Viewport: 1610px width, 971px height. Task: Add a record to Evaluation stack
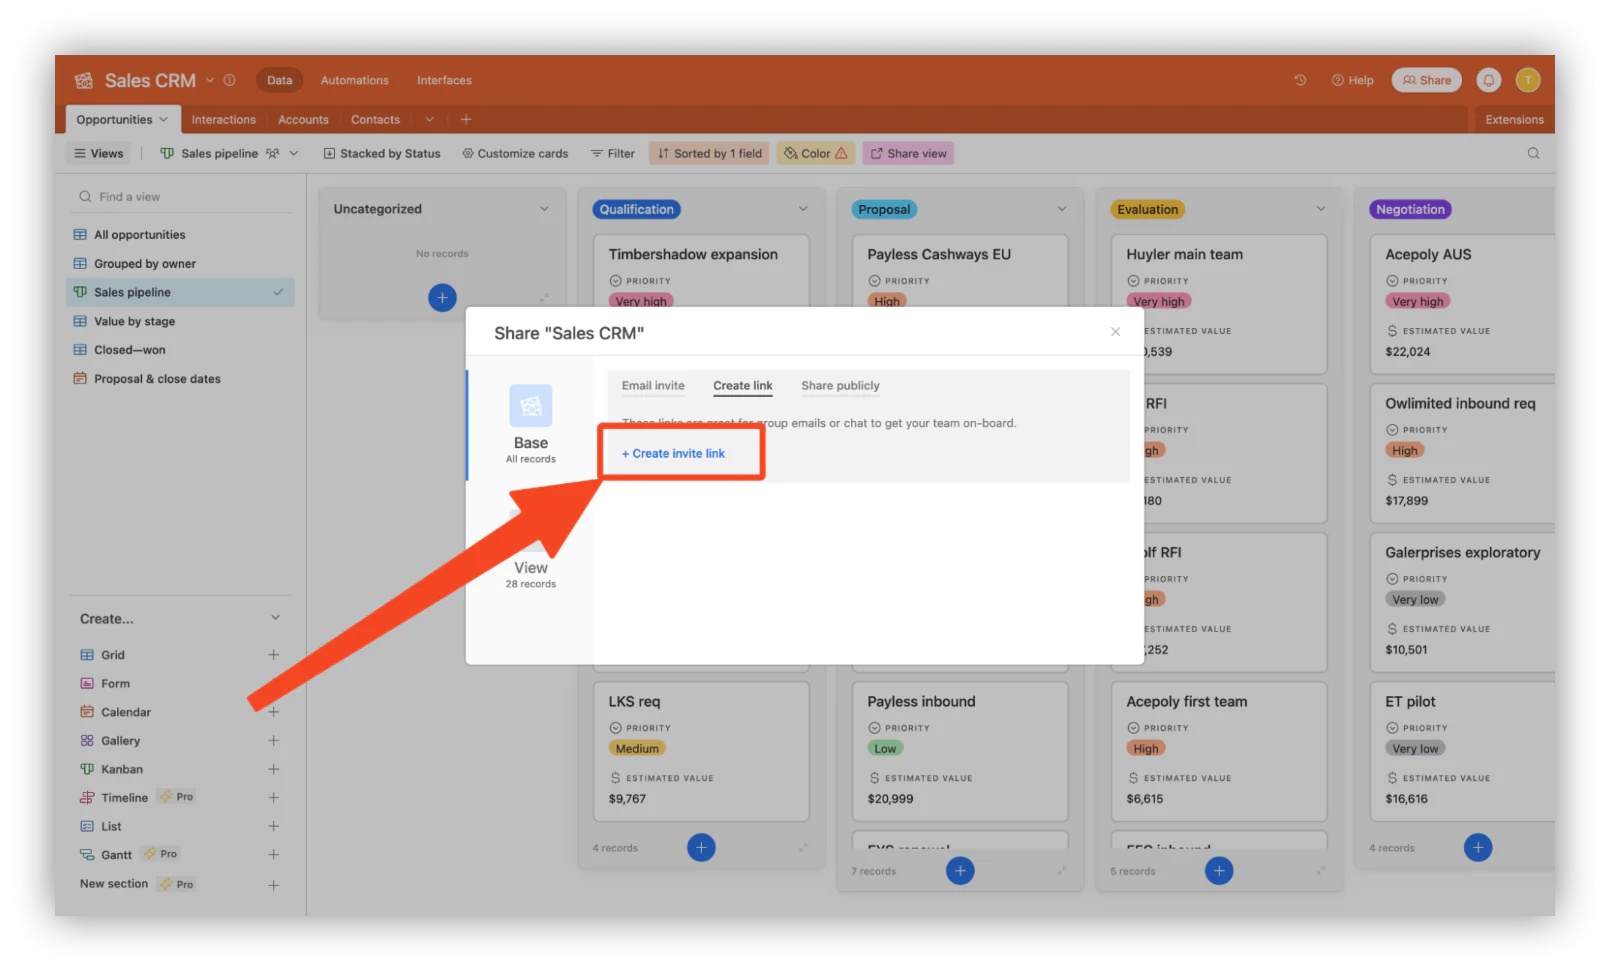coord(1218,870)
